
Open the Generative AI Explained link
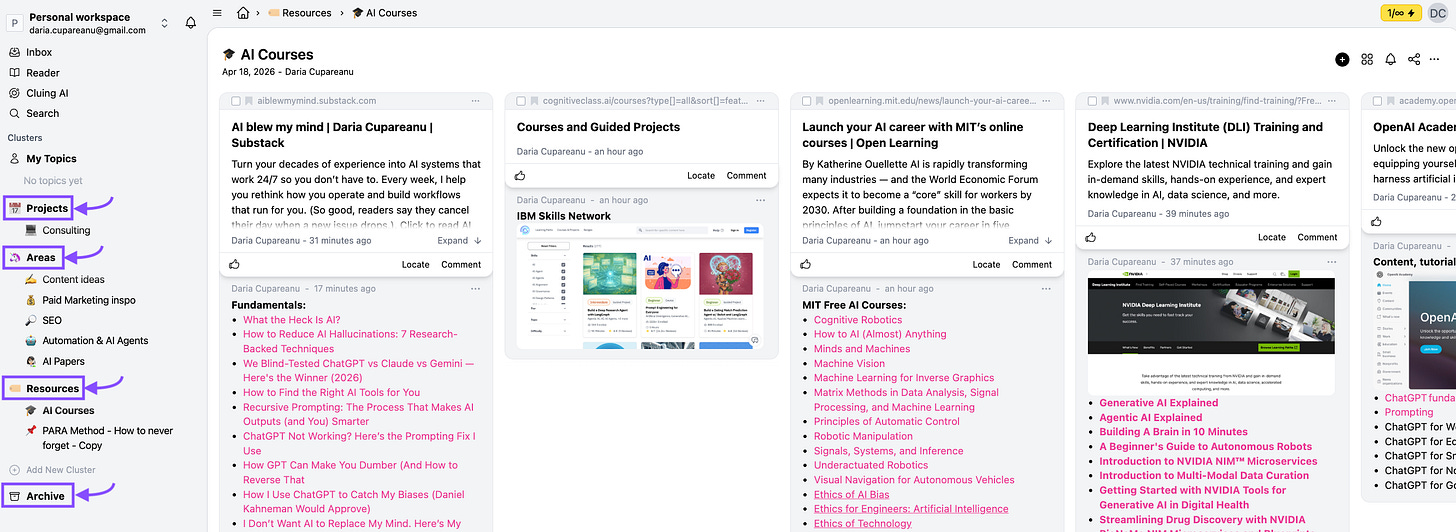click(1159, 403)
